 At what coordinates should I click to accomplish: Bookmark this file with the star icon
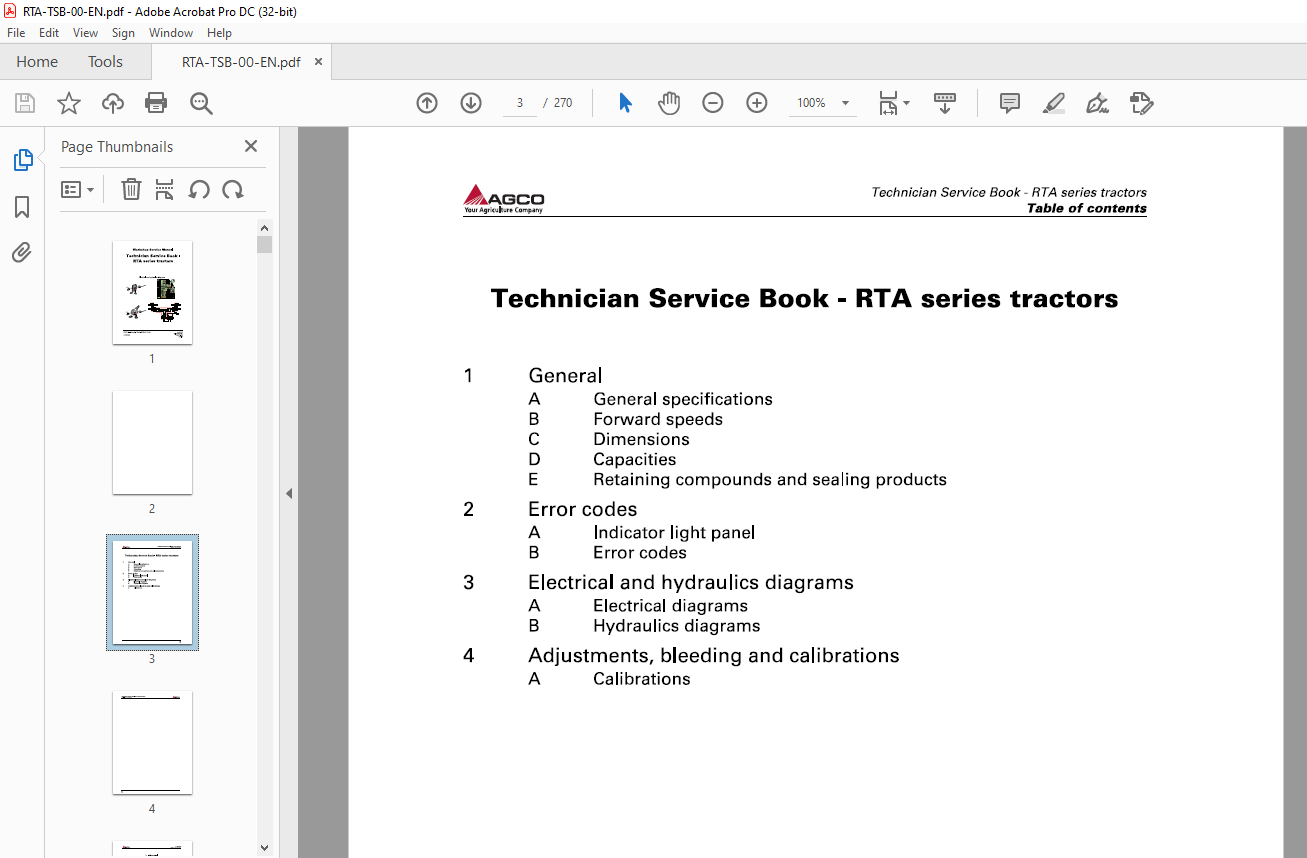point(69,103)
